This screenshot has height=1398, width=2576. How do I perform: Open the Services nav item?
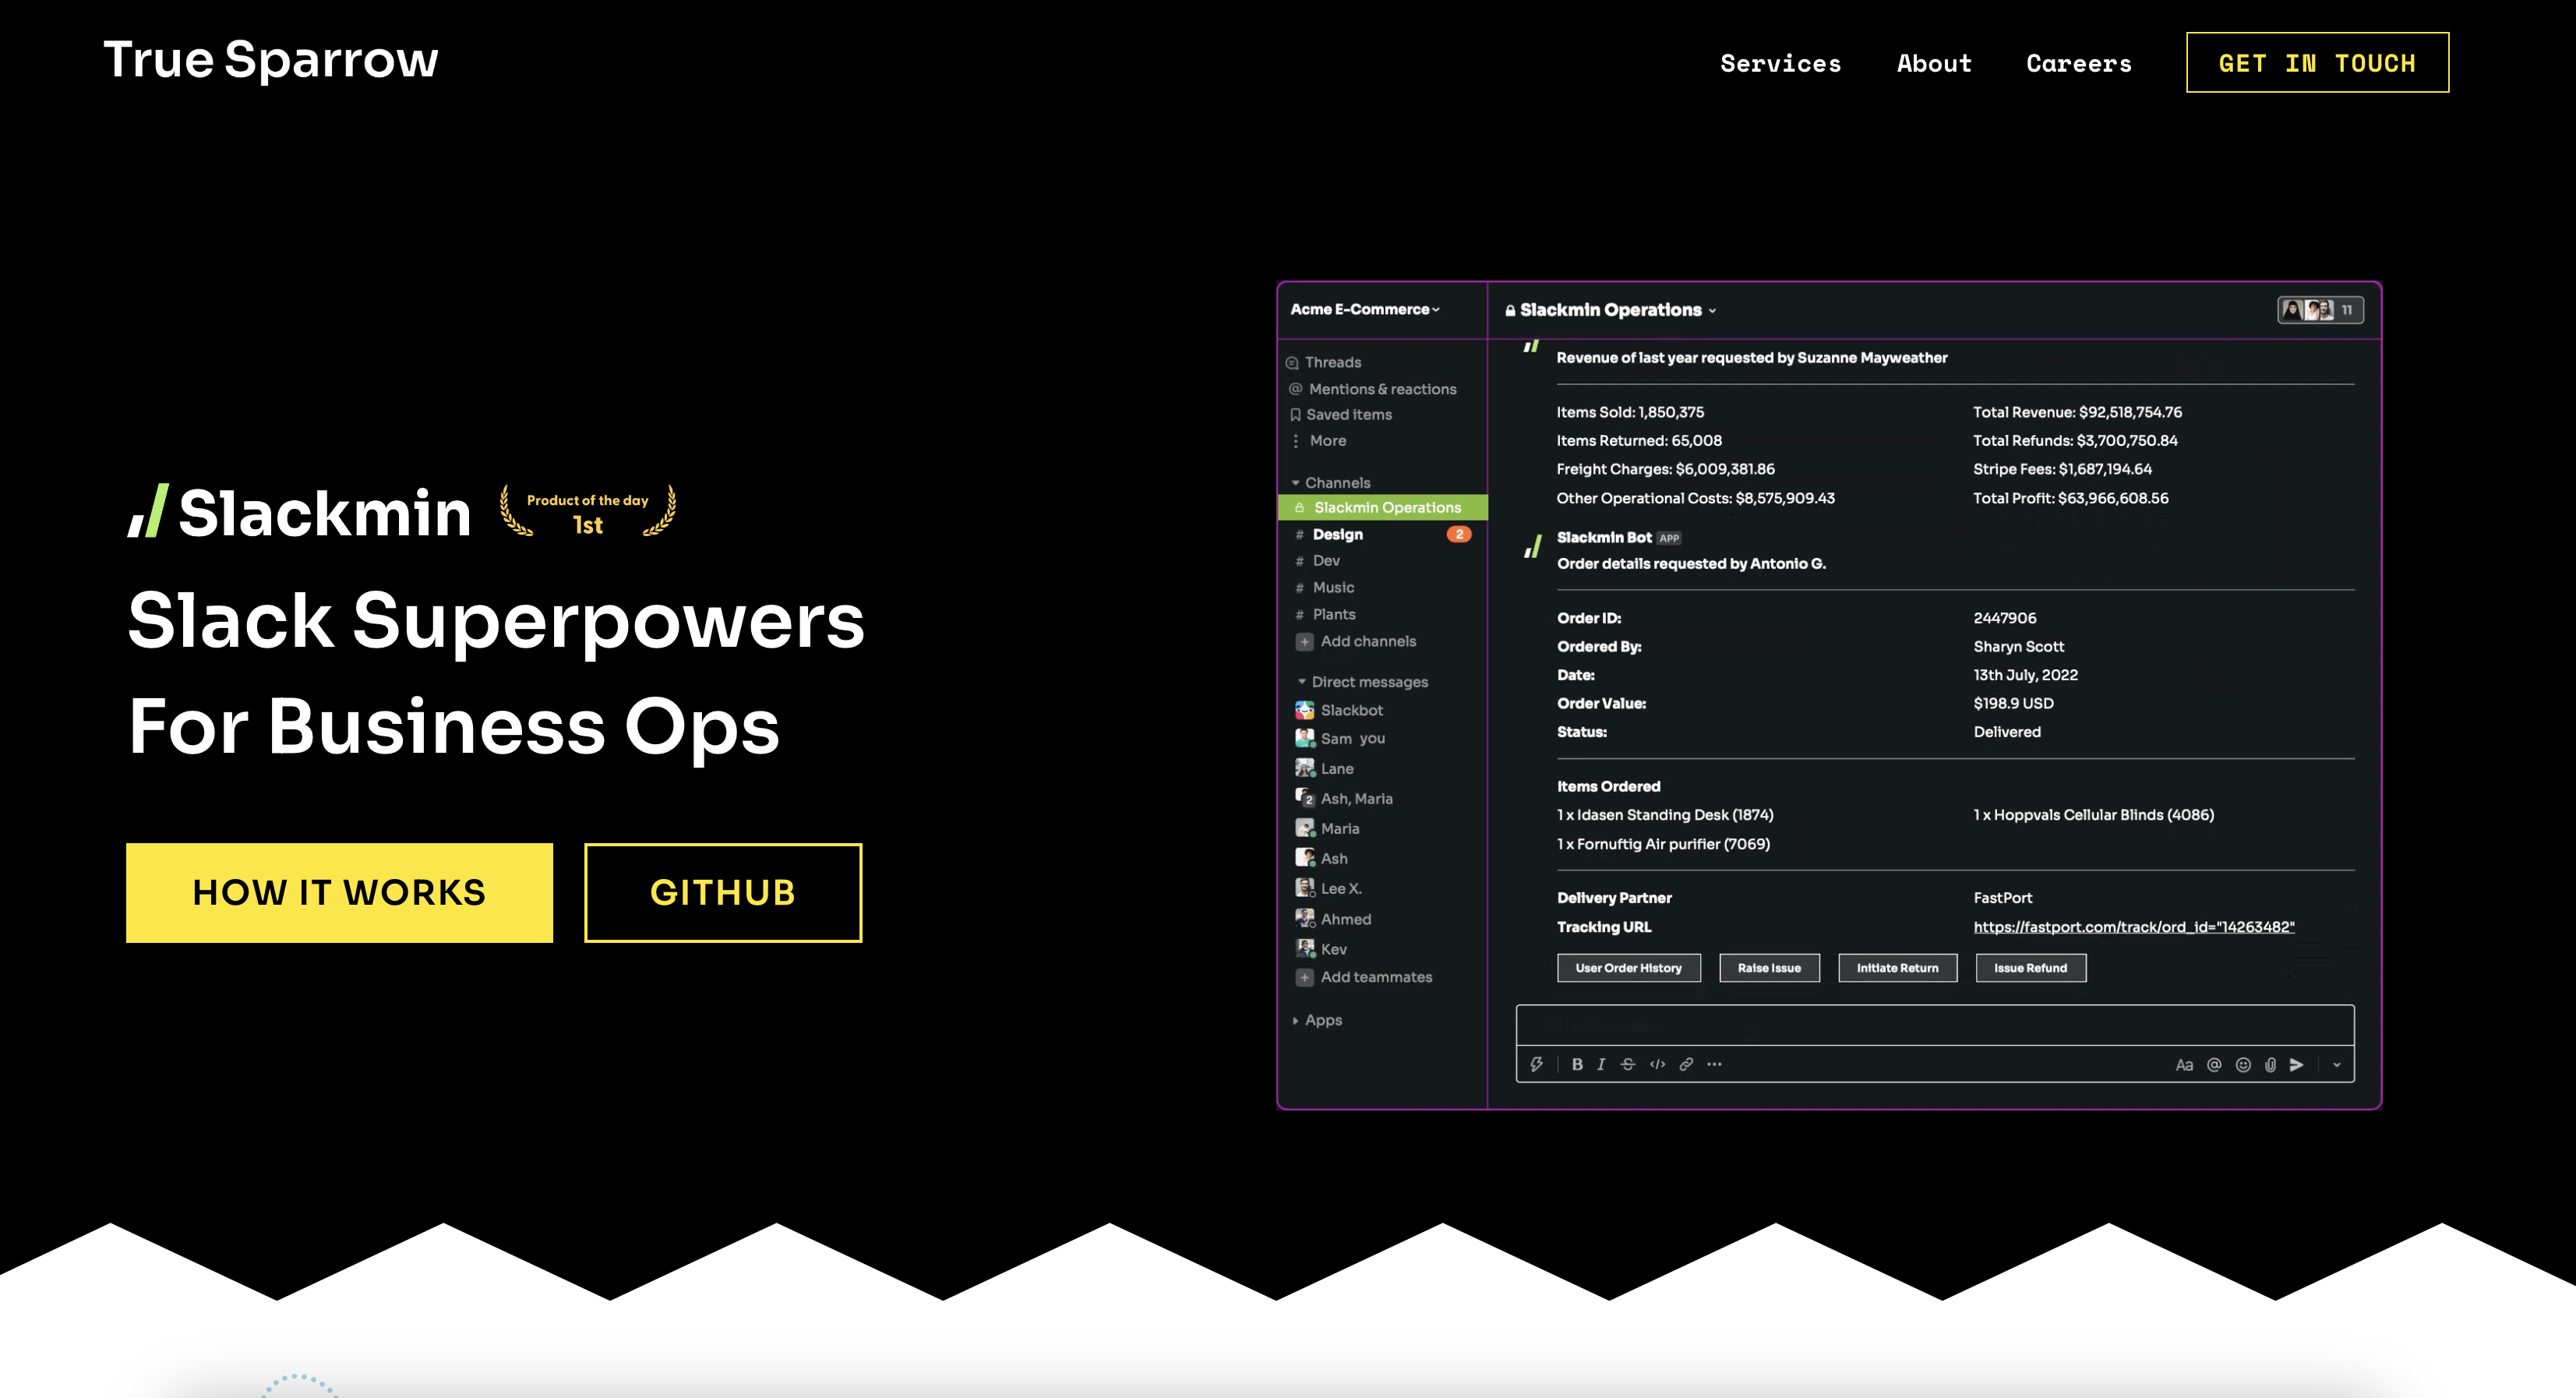click(x=1781, y=63)
